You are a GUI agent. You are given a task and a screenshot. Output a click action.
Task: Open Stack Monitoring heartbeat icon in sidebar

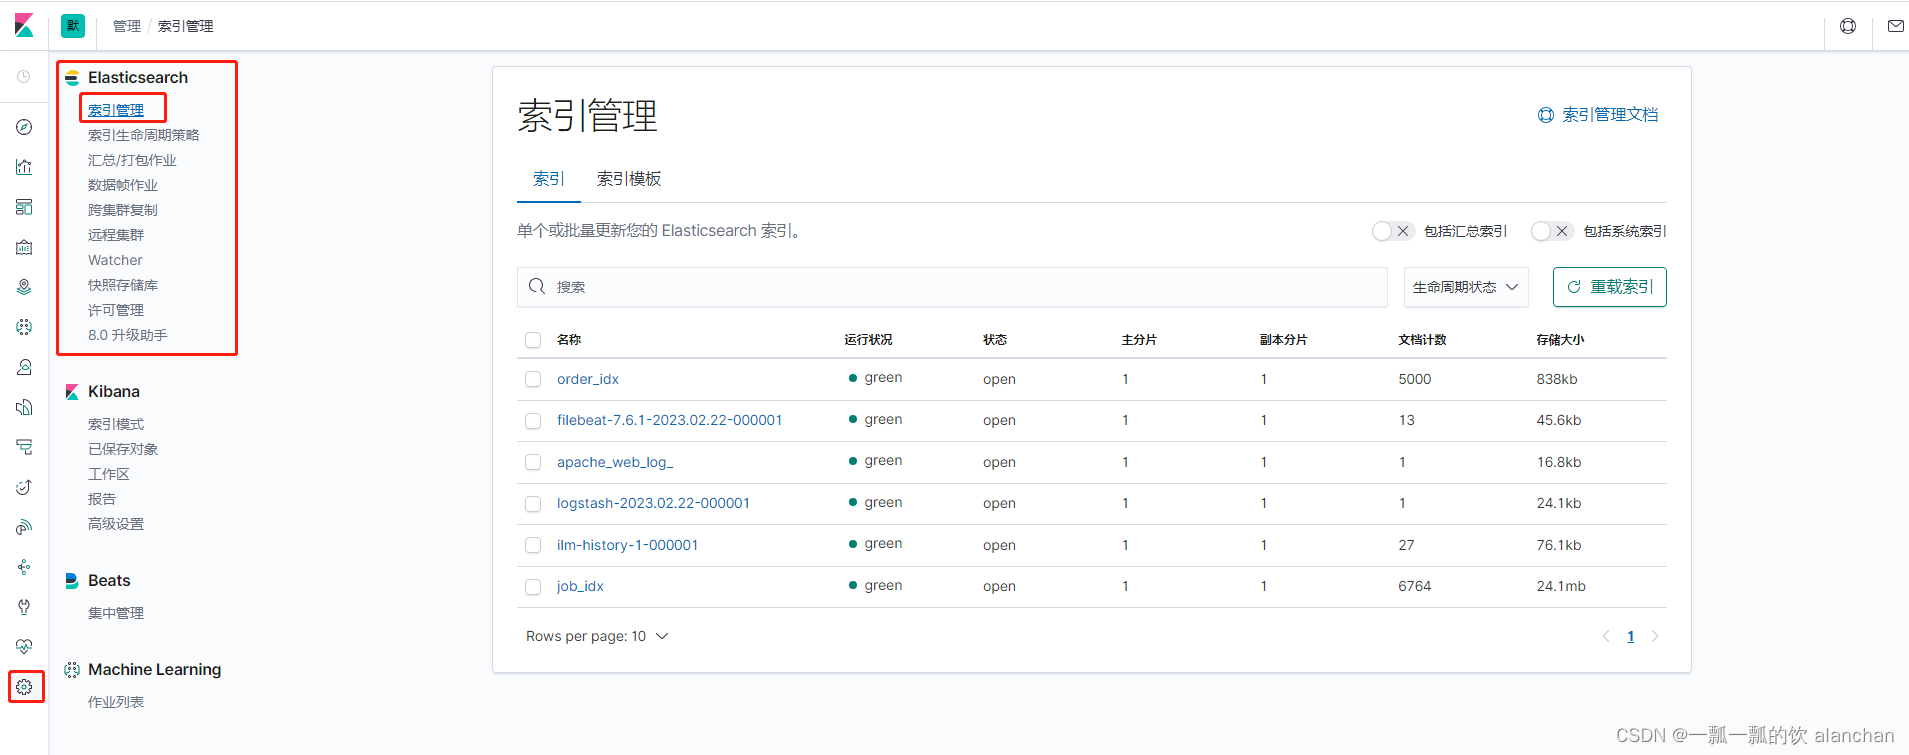coord(24,647)
